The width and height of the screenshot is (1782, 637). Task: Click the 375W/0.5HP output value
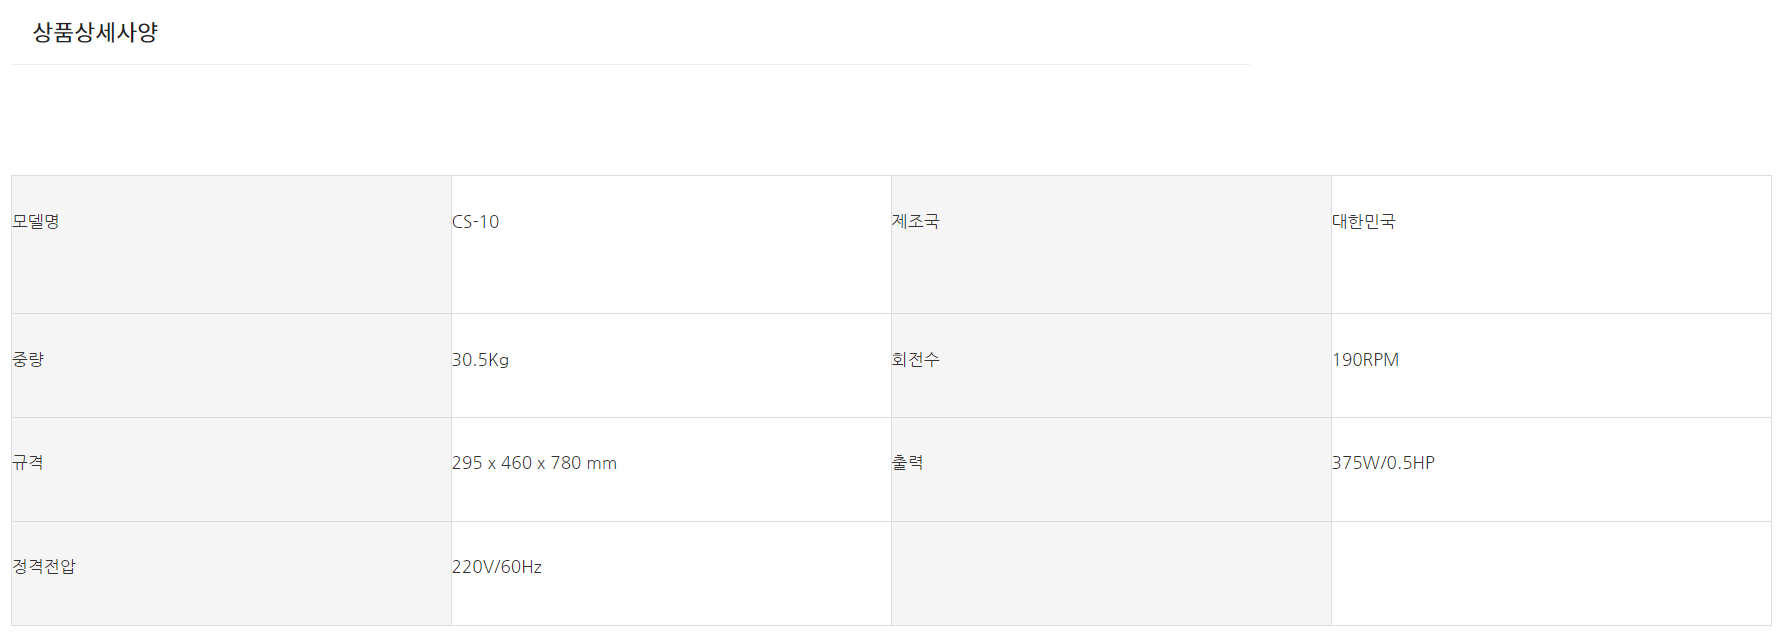point(1383,462)
